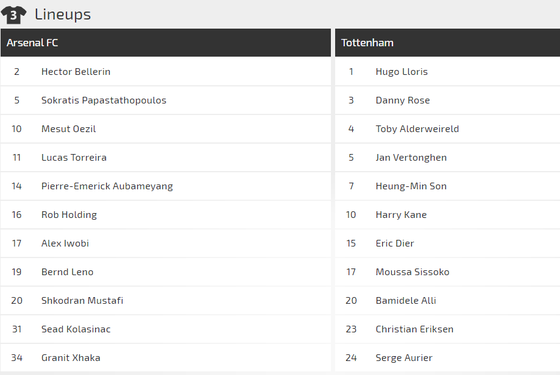The image size is (560, 375).
Task: Select player Hector Bellerin
Action: pyautogui.click(x=76, y=72)
